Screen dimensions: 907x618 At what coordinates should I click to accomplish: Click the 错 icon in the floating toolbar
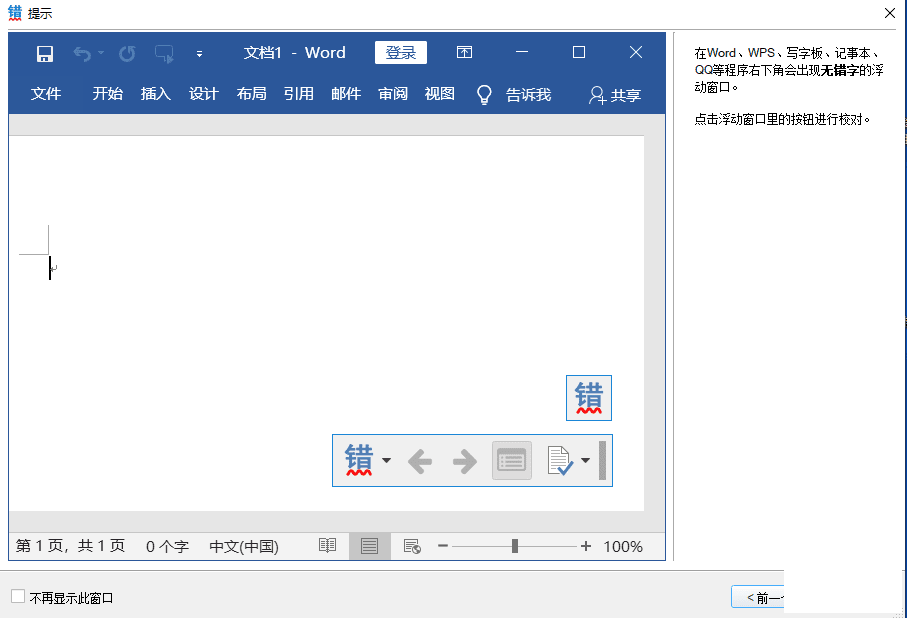[x=359, y=460]
